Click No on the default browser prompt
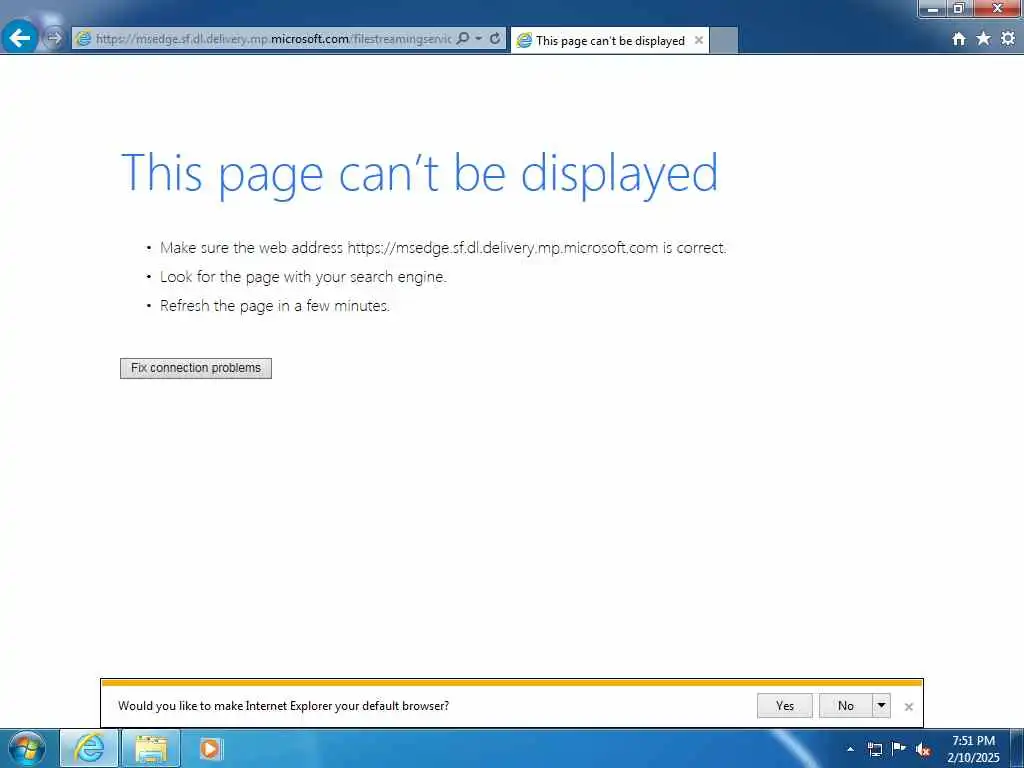The height and width of the screenshot is (768, 1024). 846,706
